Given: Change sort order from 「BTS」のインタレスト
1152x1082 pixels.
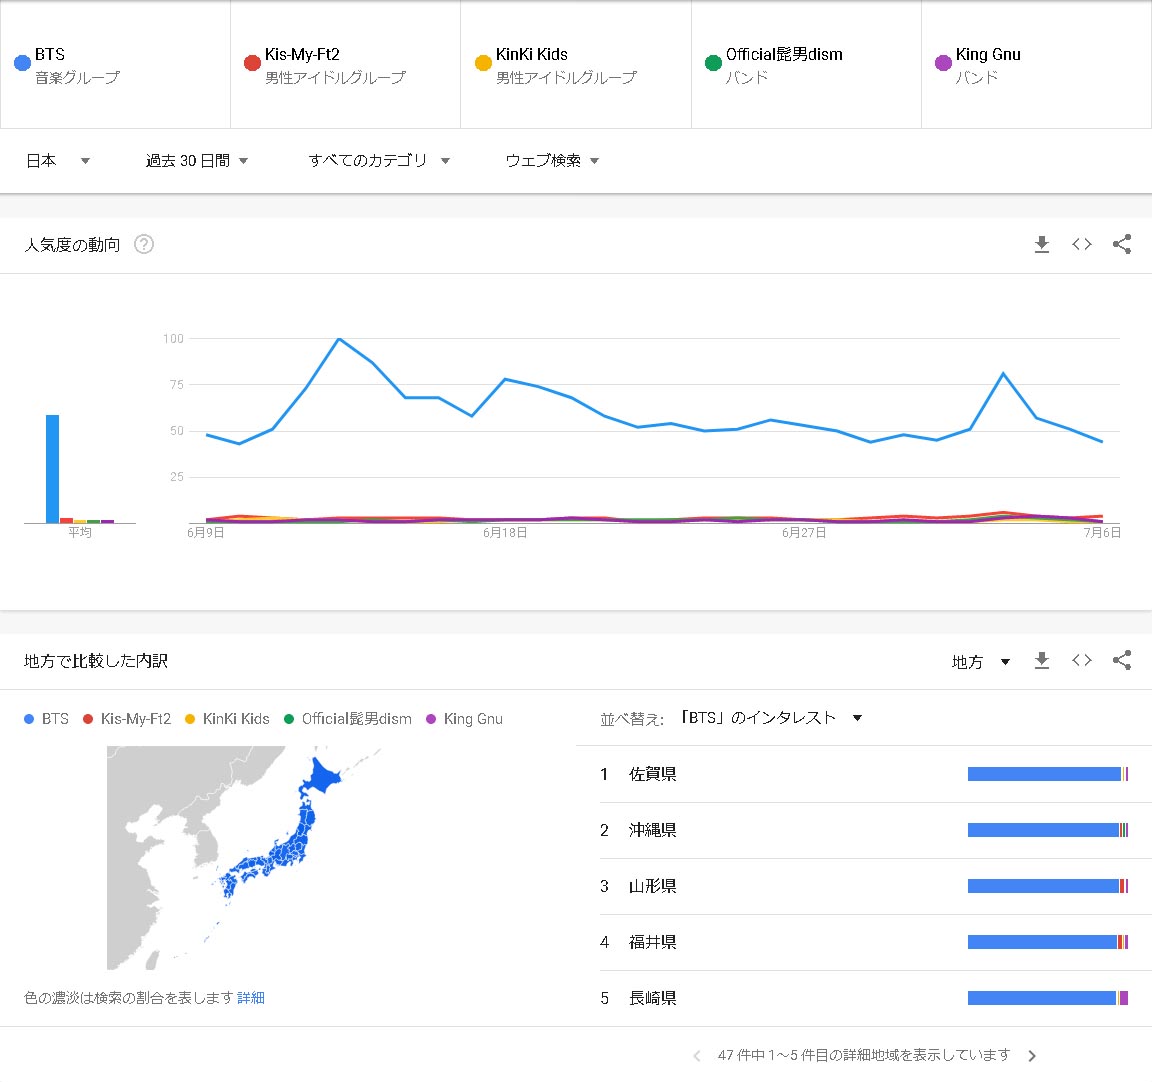Looking at the screenshot, I should (x=770, y=718).
